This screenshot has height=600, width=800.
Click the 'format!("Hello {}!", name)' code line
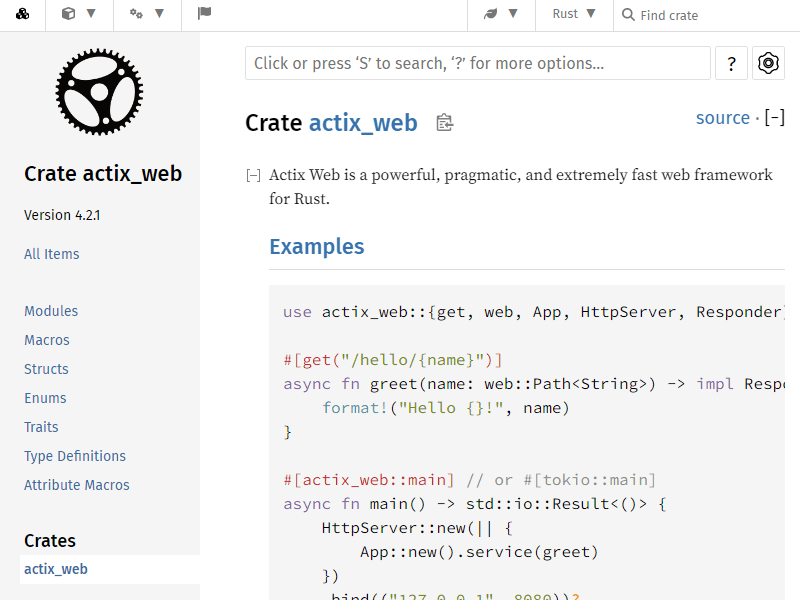point(446,408)
